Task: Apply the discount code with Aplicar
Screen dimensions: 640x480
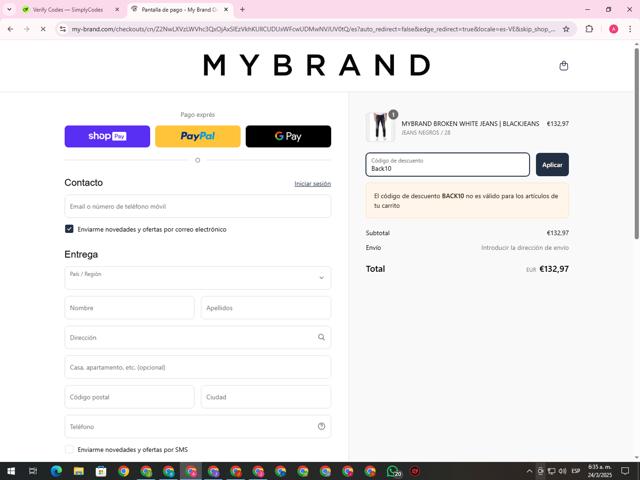Action: tap(552, 164)
